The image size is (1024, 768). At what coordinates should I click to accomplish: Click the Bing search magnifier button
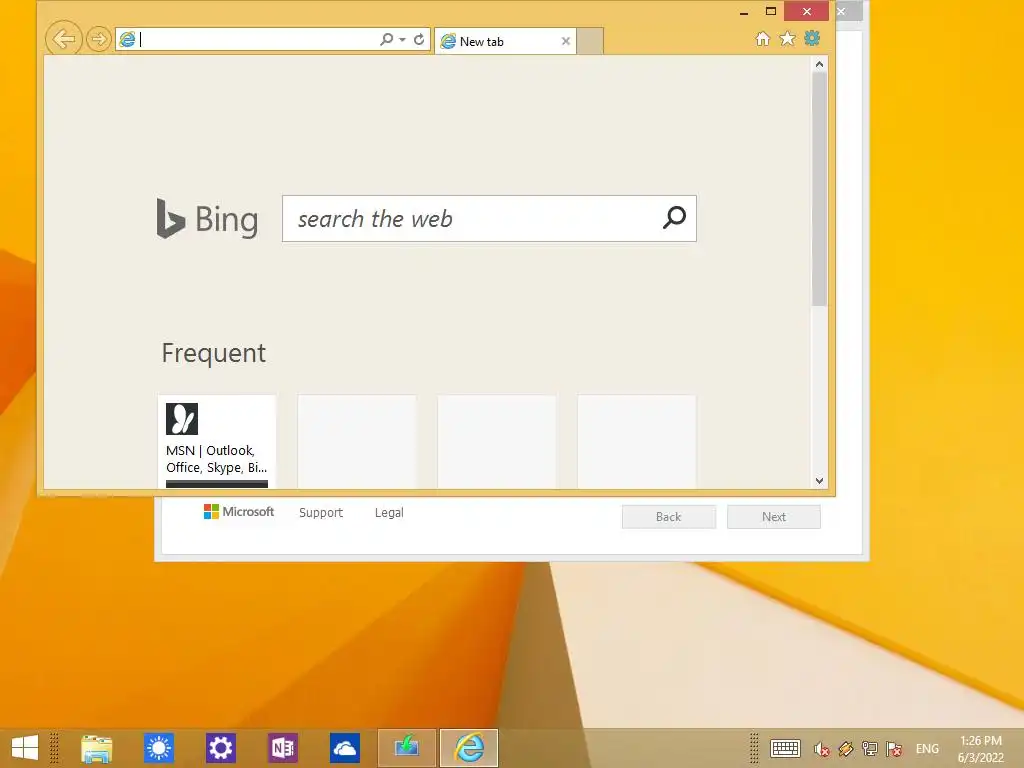(x=674, y=217)
